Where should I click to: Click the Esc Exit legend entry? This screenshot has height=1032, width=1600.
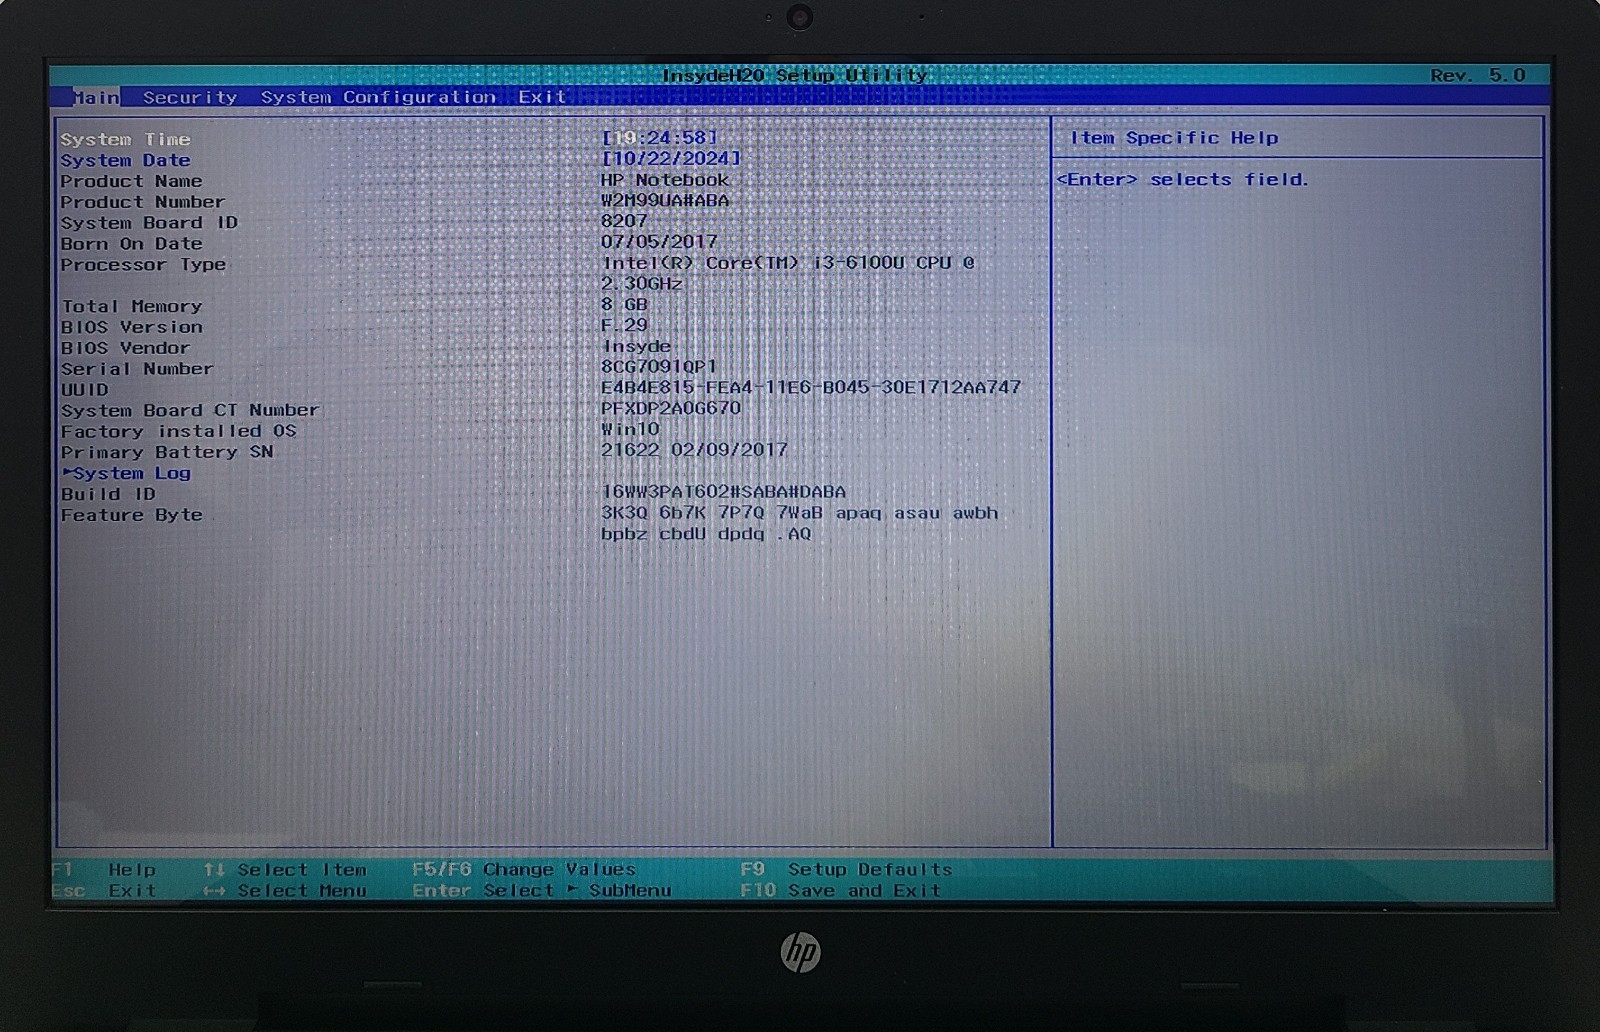tap(104, 890)
